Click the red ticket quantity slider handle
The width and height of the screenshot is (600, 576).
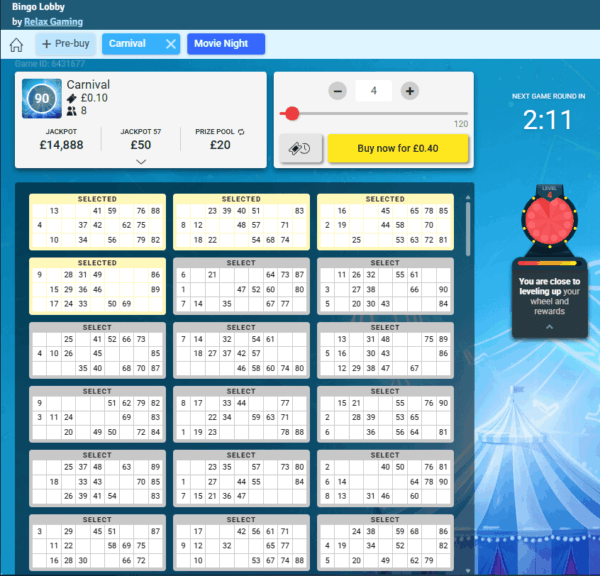click(292, 114)
